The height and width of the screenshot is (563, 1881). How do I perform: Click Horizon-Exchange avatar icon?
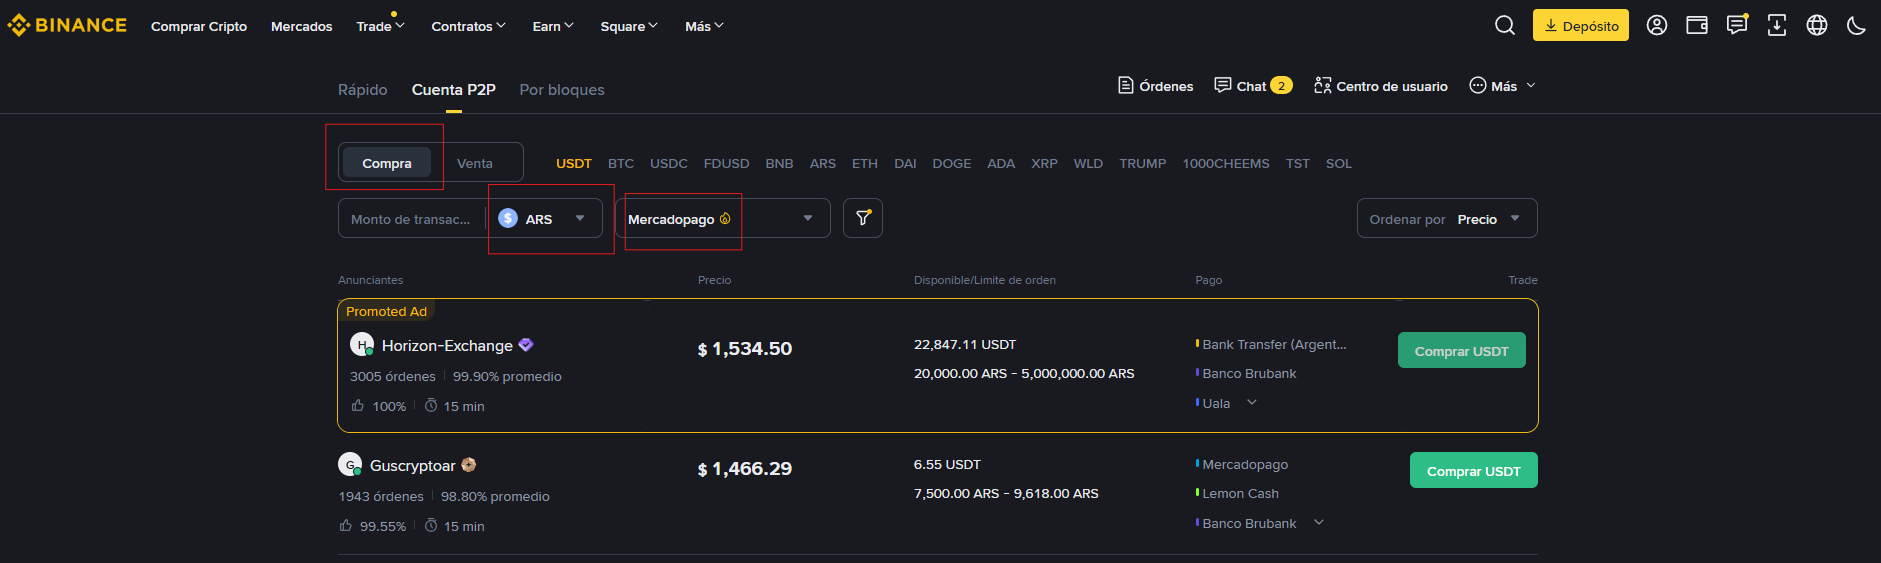point(362,345)
